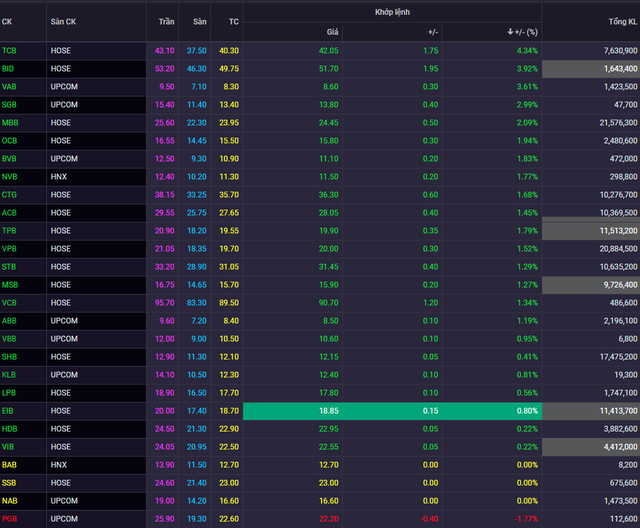Select HDB ceiling price 24.50
Image resolution: width=640 pixels, height=528 pixels.
[x=164, y=429]
